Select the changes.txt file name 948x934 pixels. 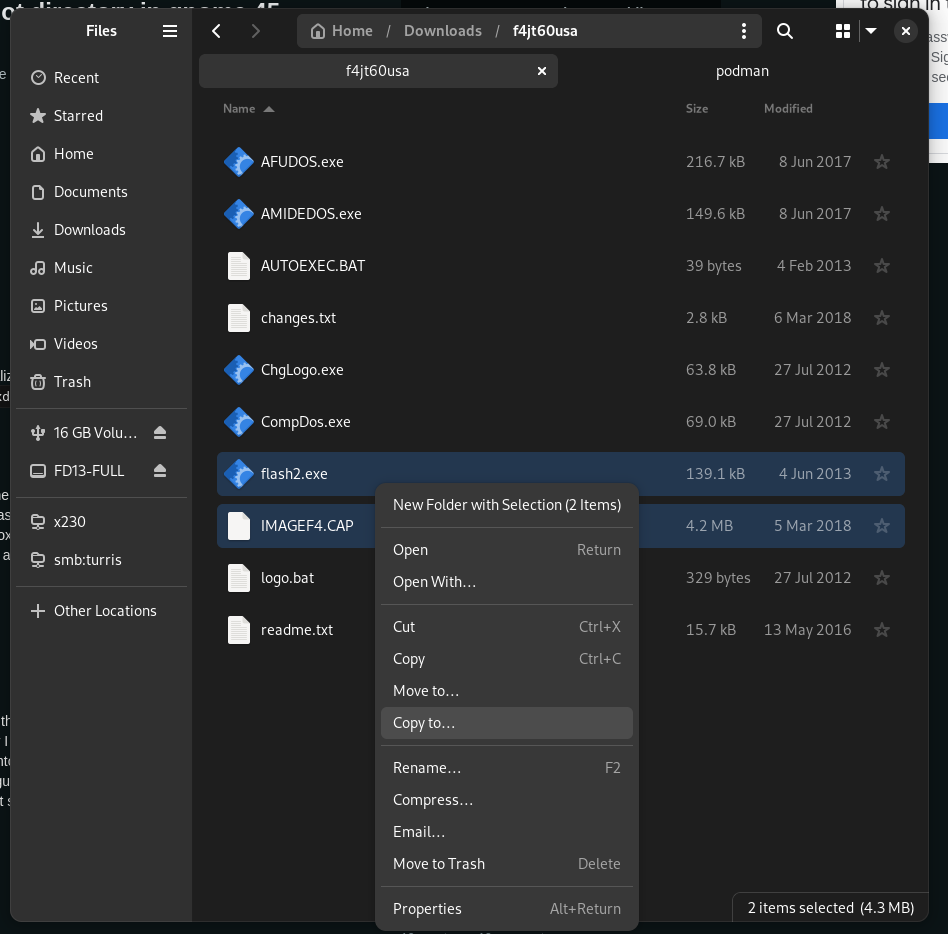tap(298, 318)
